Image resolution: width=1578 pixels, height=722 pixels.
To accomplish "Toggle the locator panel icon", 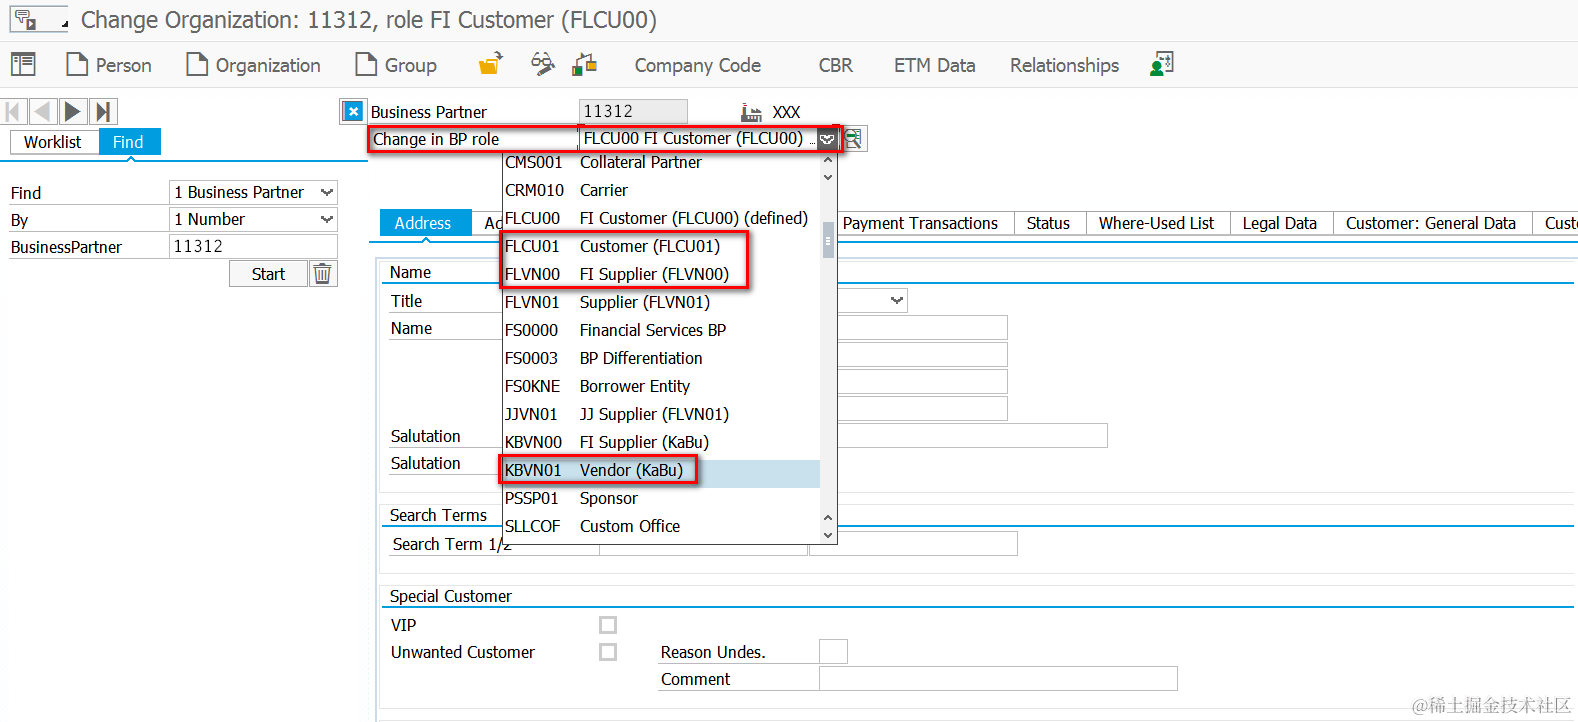I will click(23, 65).
